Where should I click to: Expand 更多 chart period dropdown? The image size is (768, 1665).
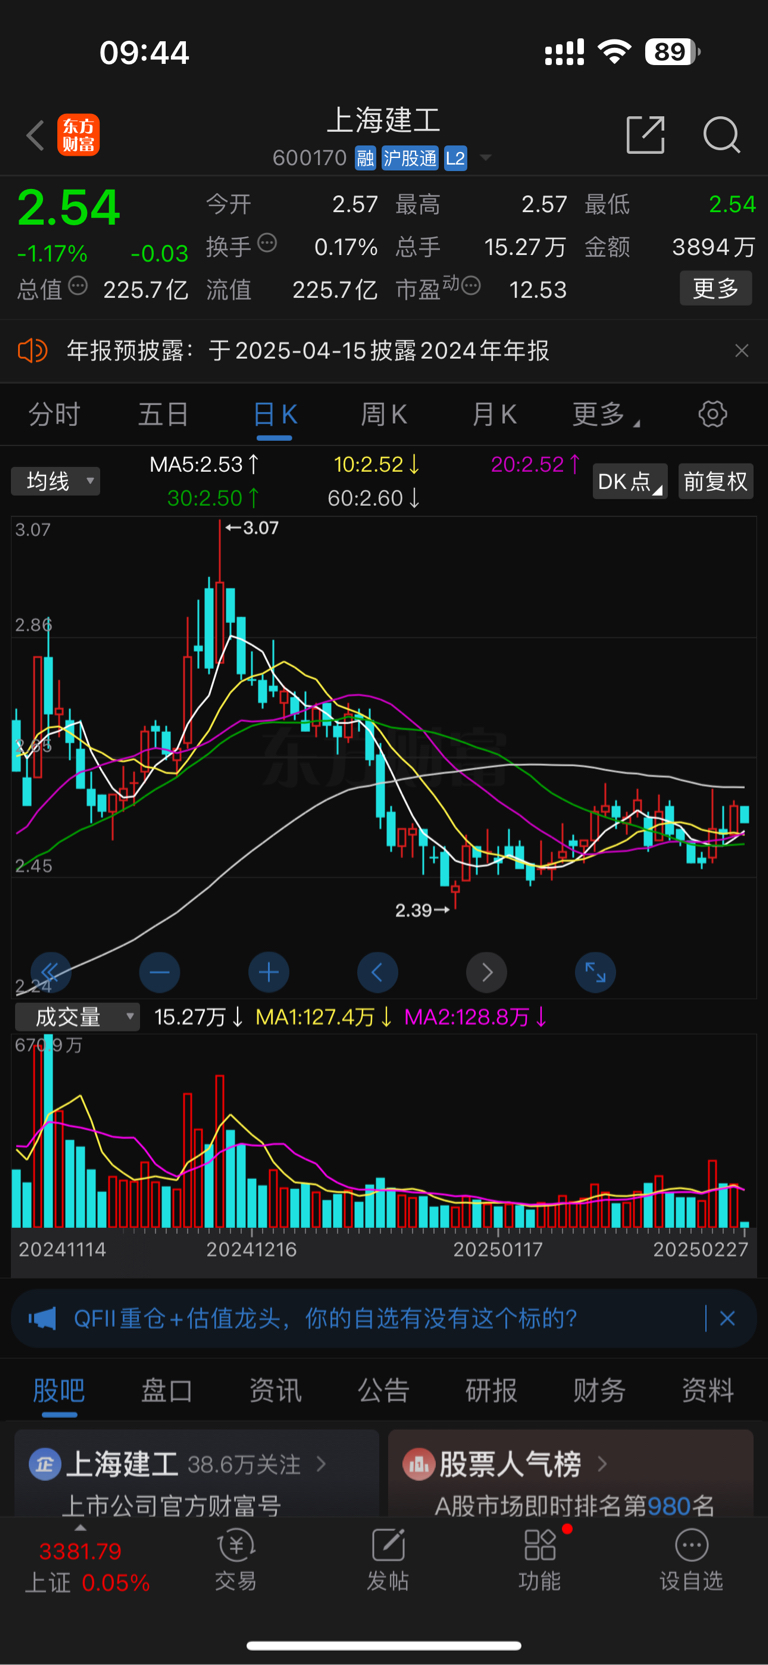tap(605, 415)
